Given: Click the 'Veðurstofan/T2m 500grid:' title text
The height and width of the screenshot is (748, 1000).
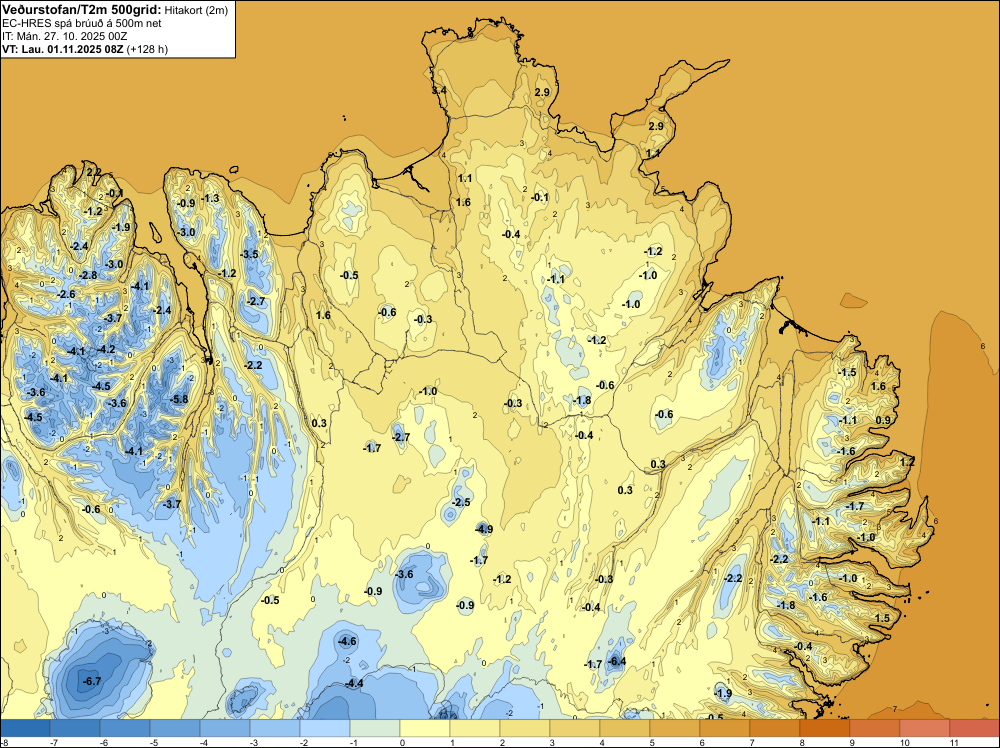Looking at the screenshot, I should (x=82, y=10).
